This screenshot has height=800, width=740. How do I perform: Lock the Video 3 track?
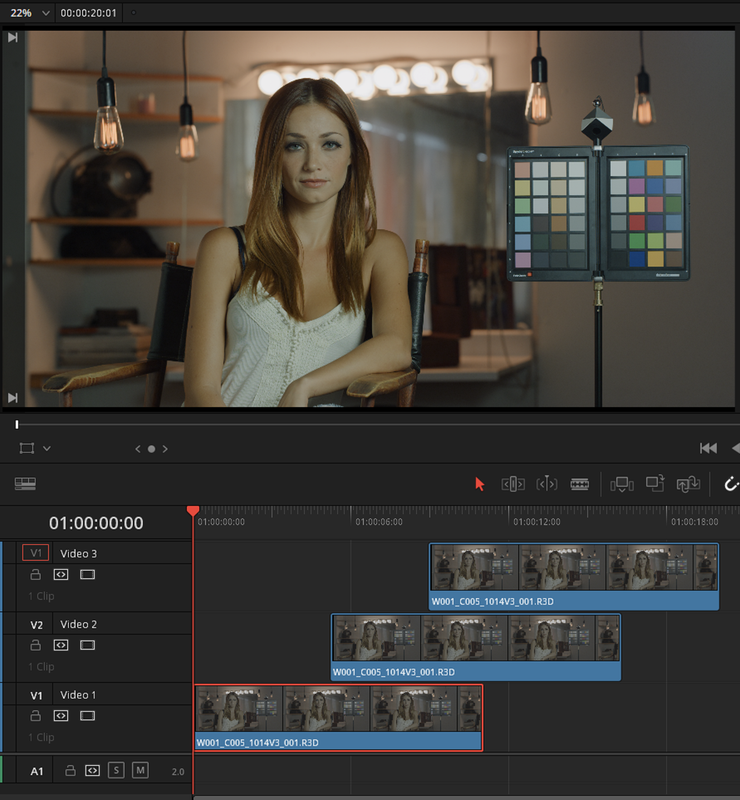click(35, 574)
